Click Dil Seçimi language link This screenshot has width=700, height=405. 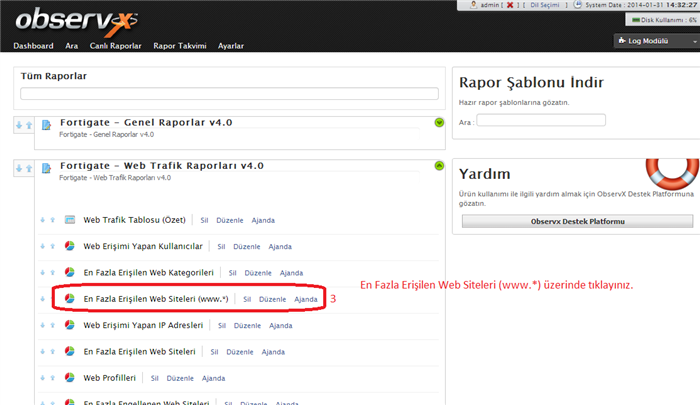click(545, 5)
